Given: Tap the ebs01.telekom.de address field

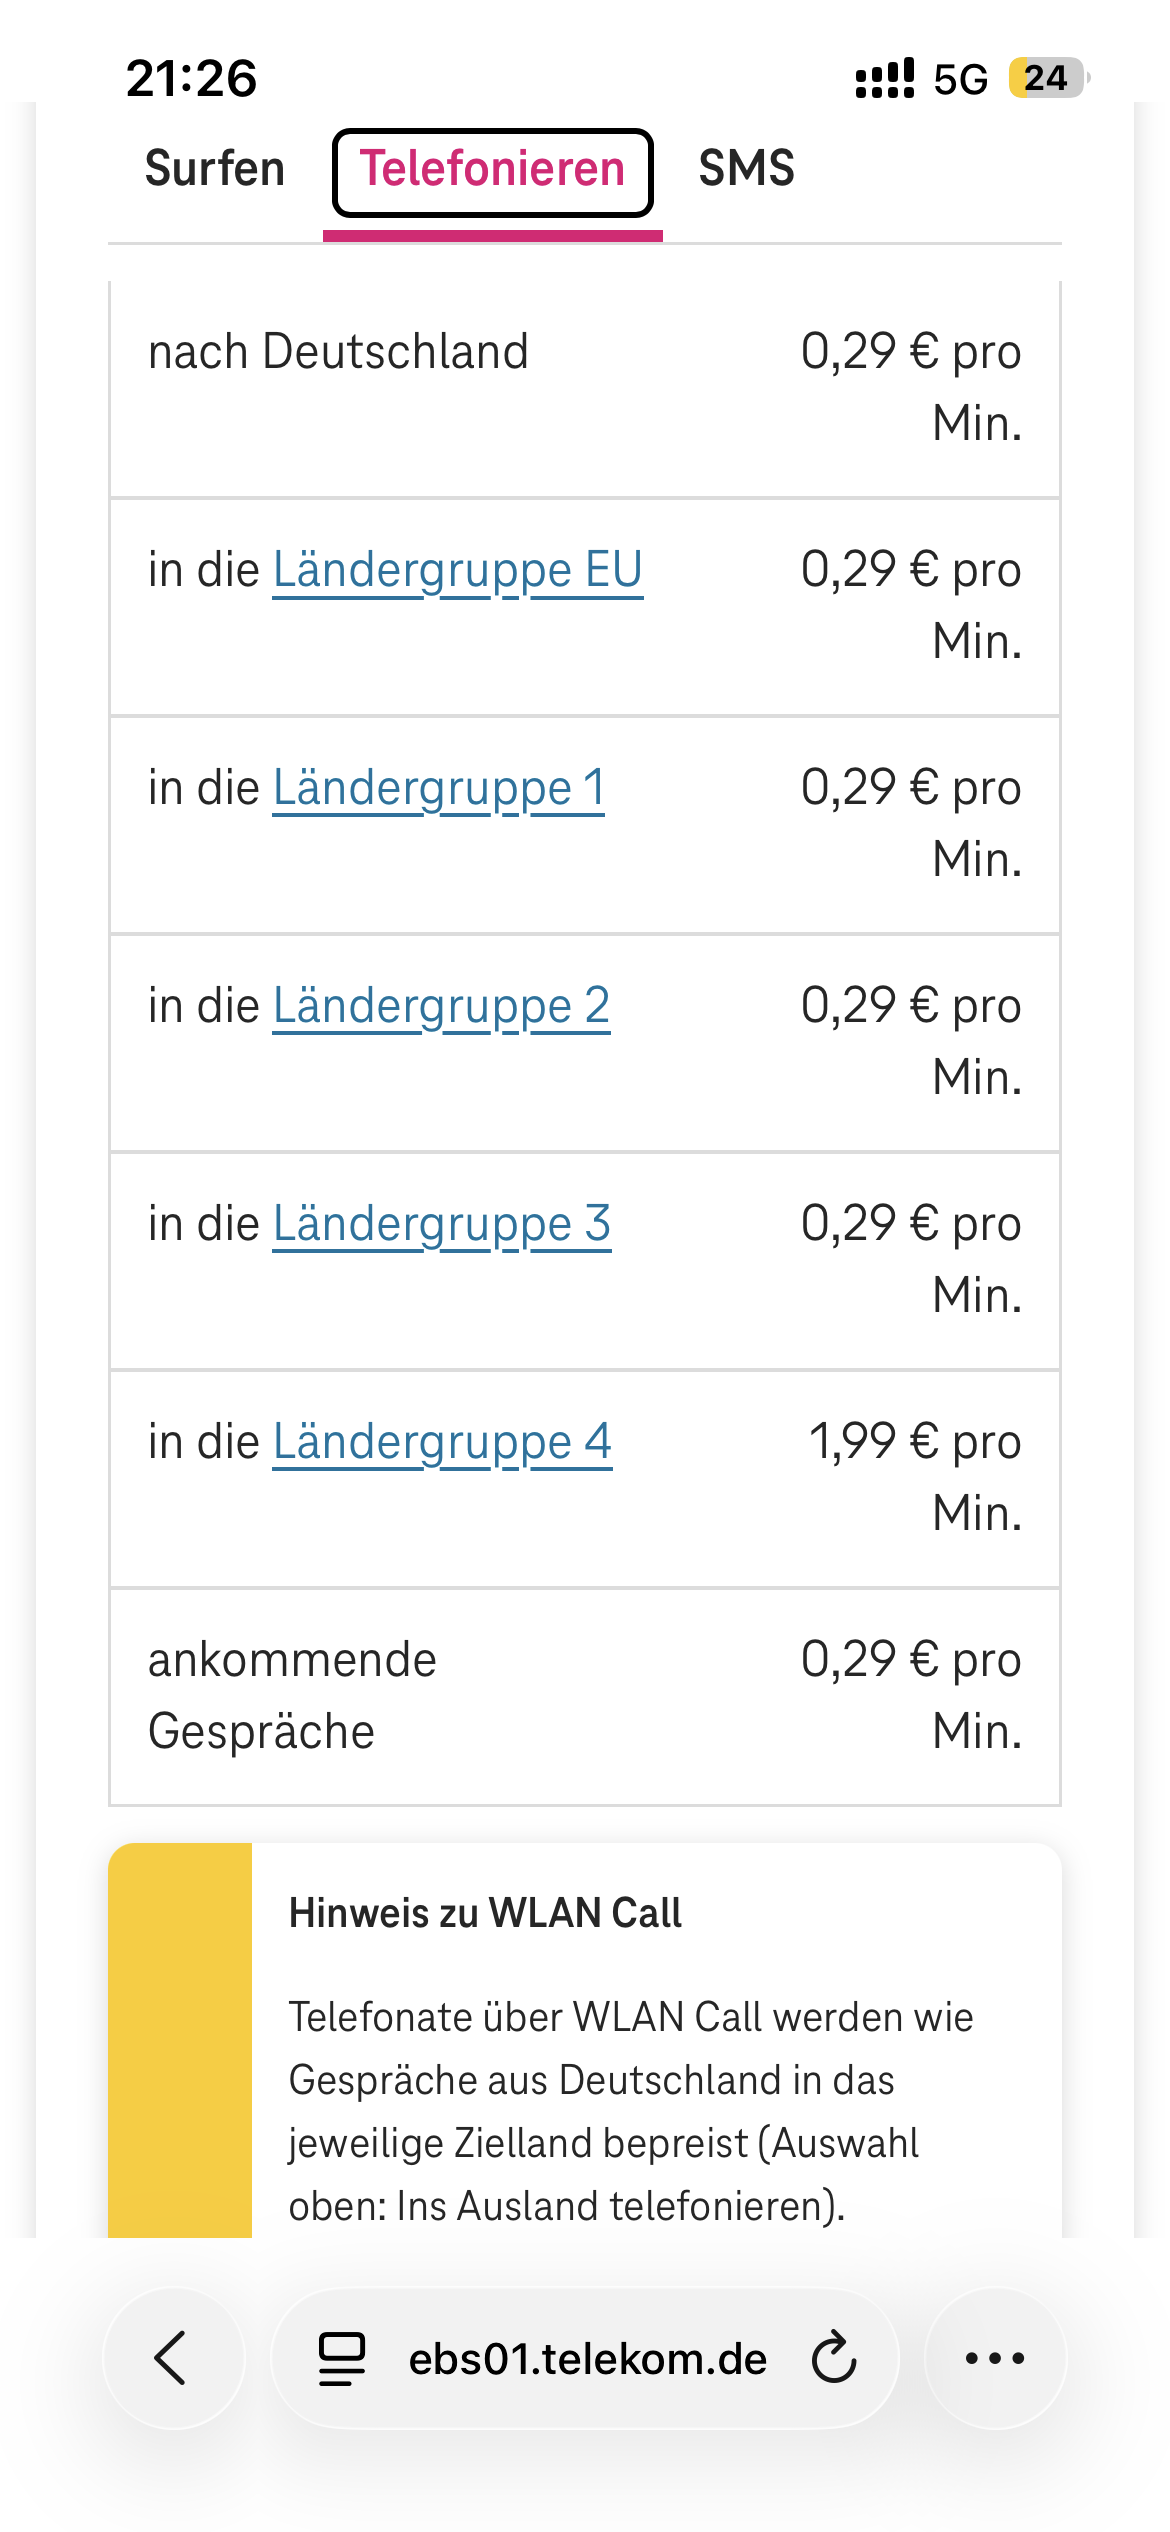Looking at the screenshot, I should (x=587, y=2359).
